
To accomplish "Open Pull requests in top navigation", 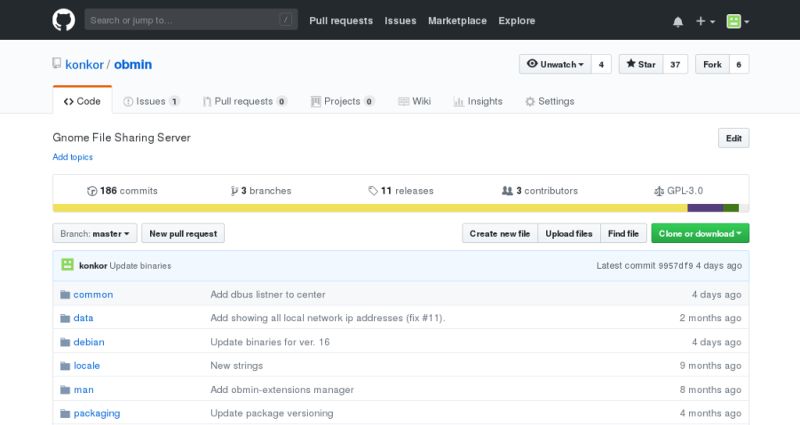I will click(341, 21).
